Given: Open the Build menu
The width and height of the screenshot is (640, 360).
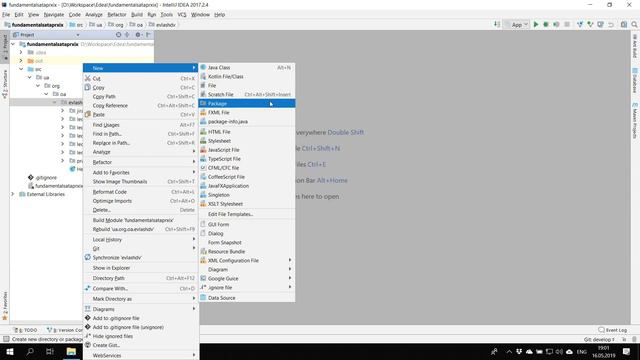Looking at the screenshot, I should 137,15.
